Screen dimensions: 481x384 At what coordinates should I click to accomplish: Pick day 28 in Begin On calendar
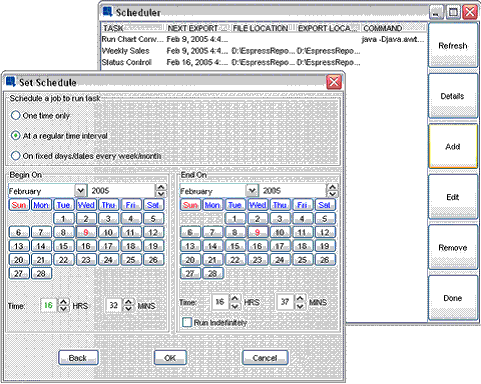(x=41, y=273)
